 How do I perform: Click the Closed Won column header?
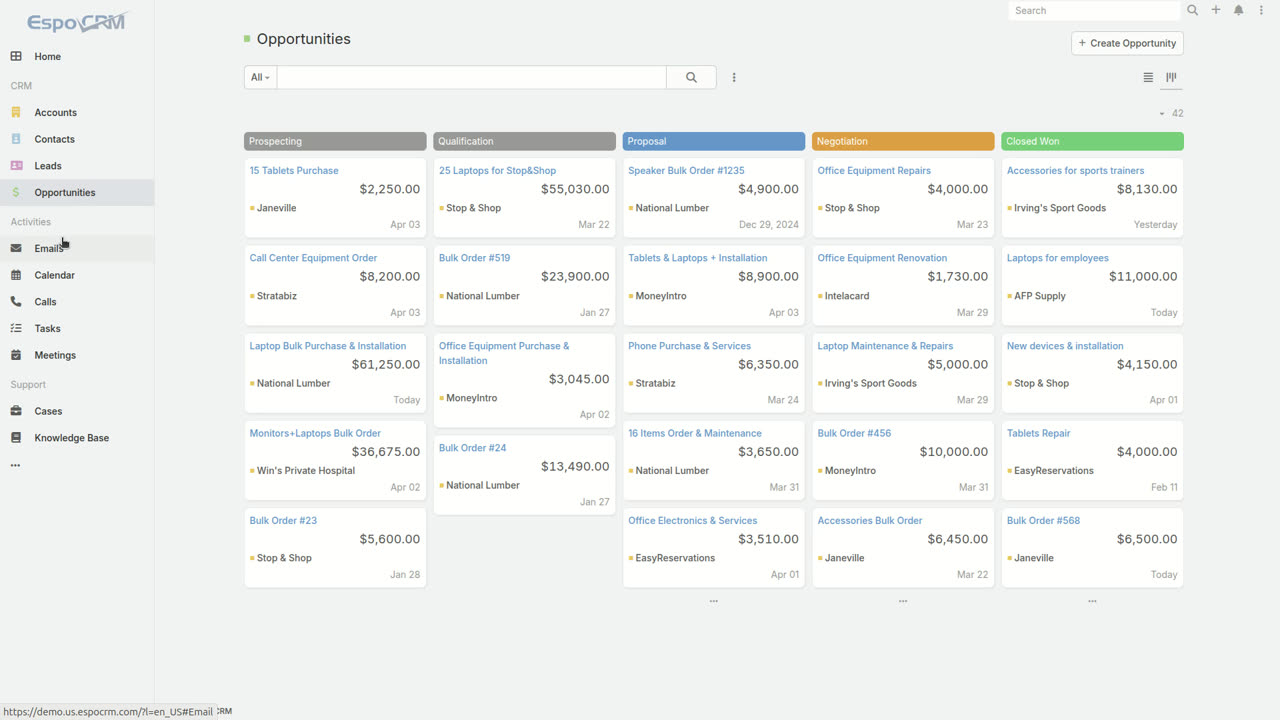1092,141
